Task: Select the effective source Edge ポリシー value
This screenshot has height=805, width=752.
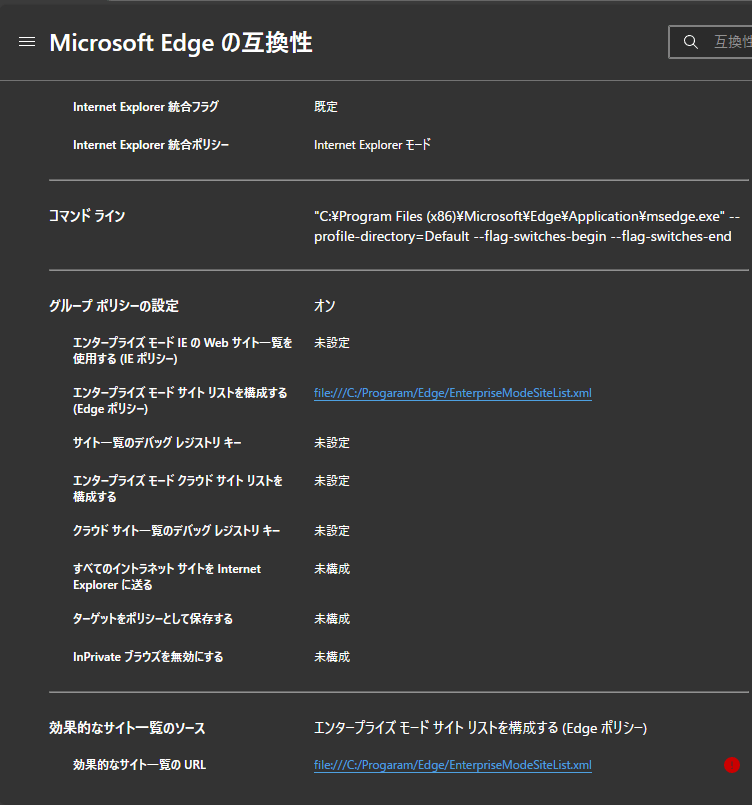Action: point(480,728)
